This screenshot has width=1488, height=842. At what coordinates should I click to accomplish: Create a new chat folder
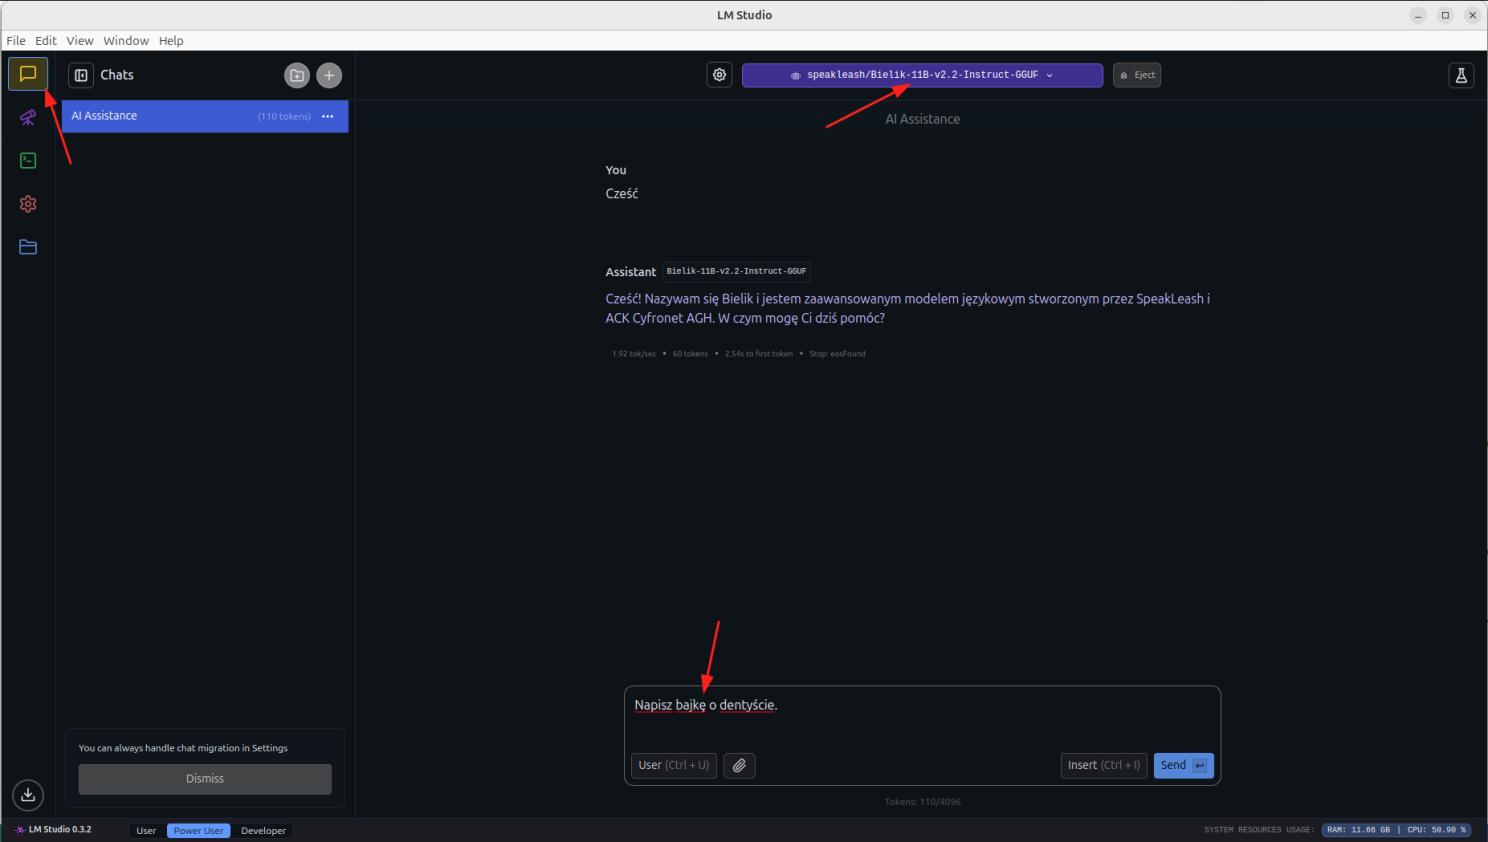[x=297, y=75]
